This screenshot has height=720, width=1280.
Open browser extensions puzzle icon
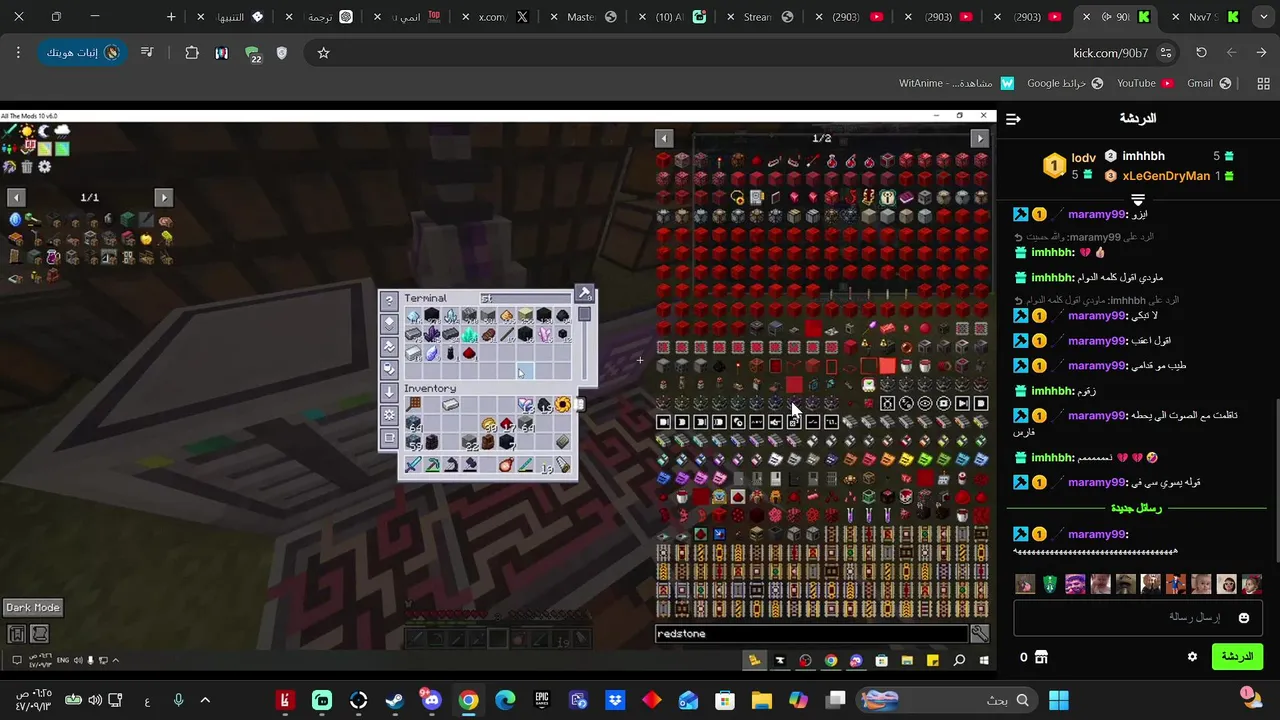[192, 53]
